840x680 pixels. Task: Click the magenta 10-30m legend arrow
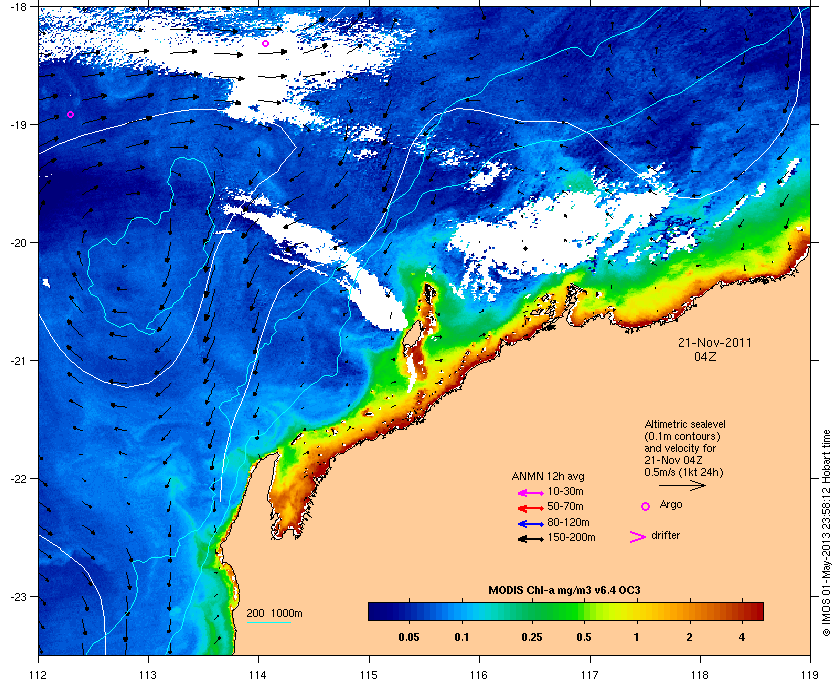pyautogui.click(x=531, y=492)
